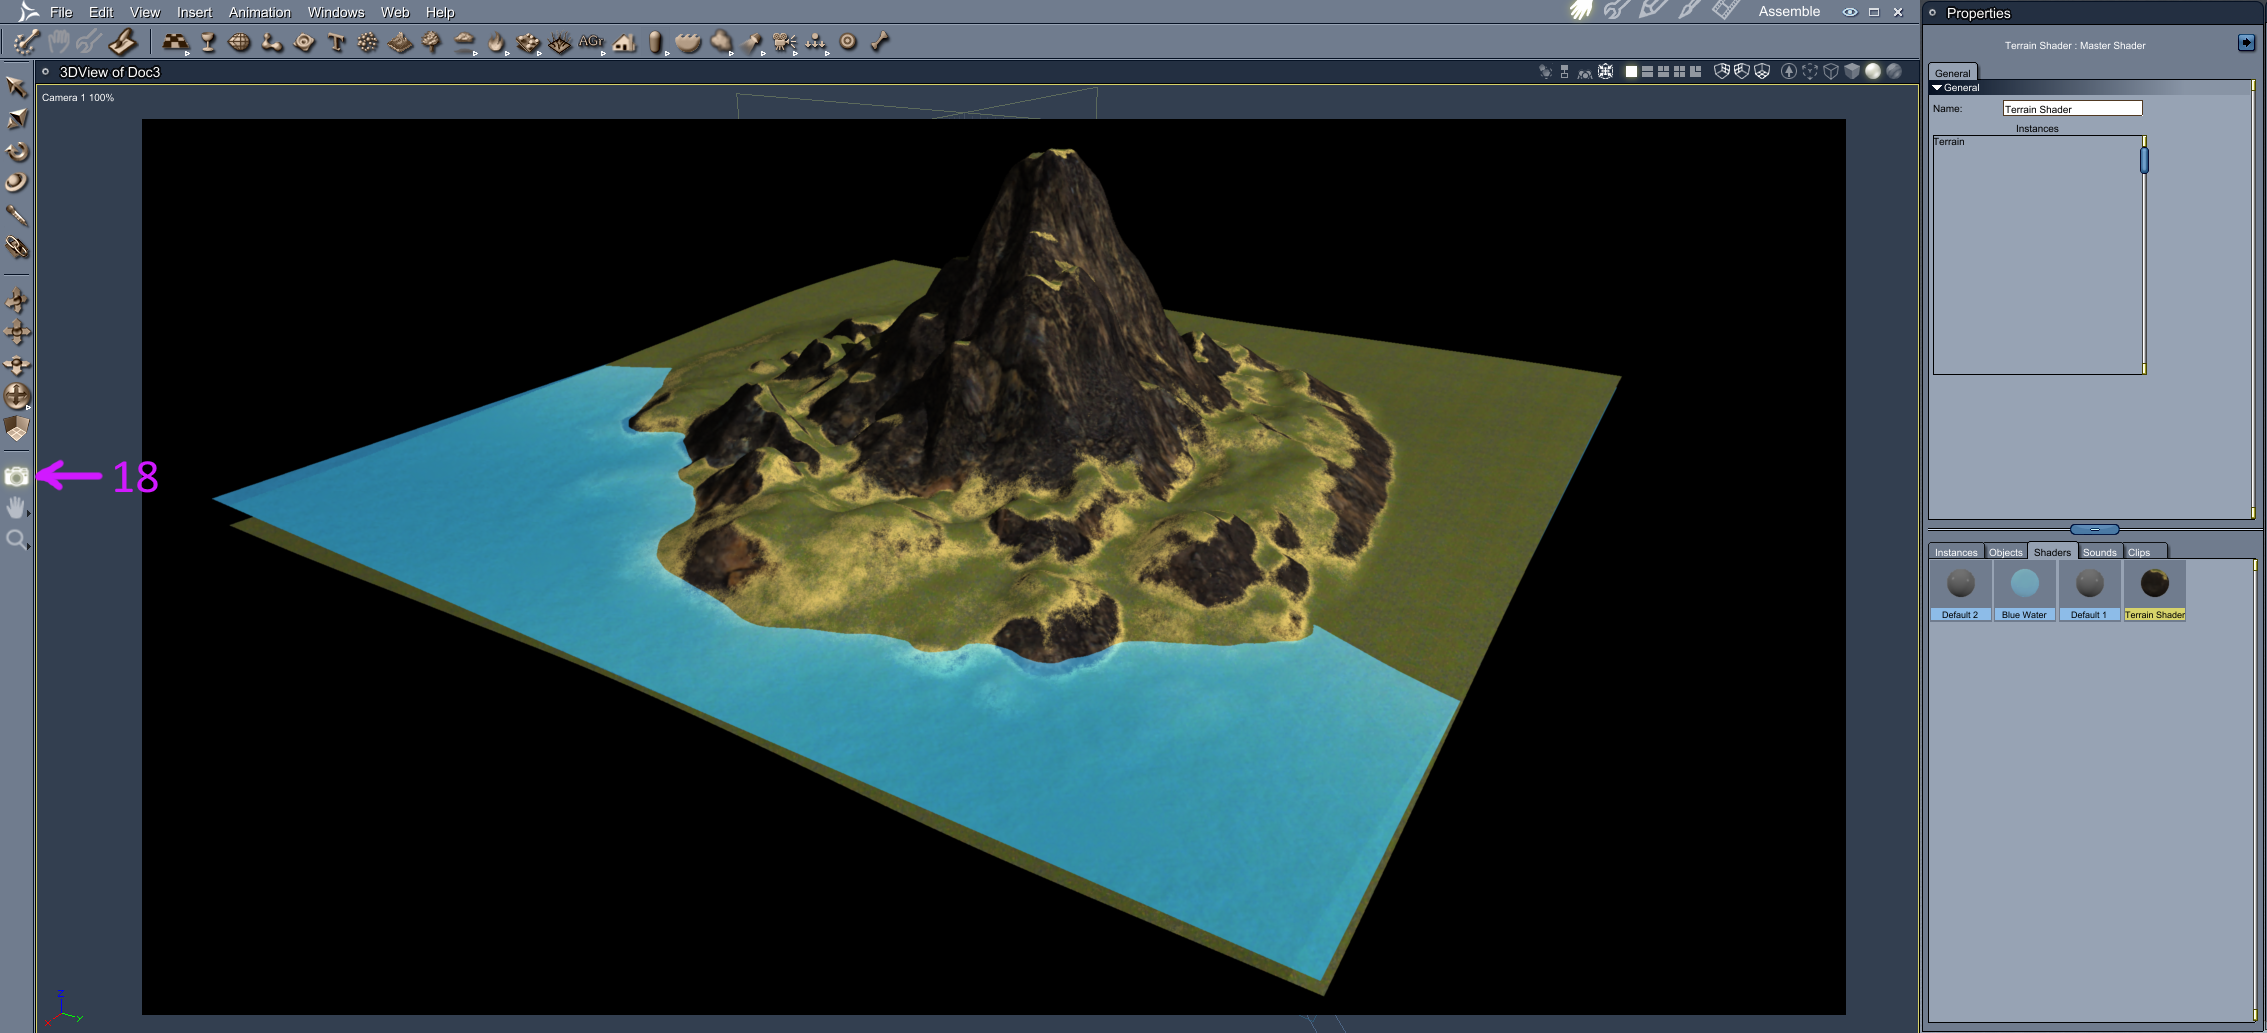This screenshot has height=1033, width=2267.
Task: Click the Instances list scrollbar handle
Action: click(2144, 160)
